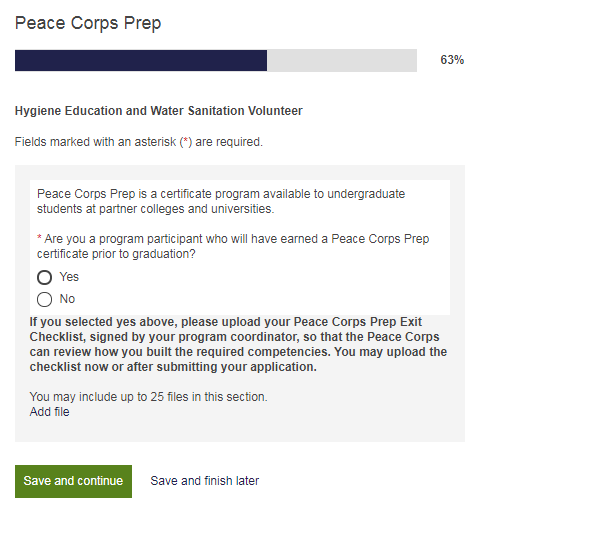Click the bold Exit Checklist upload instructions

(238, 344)
